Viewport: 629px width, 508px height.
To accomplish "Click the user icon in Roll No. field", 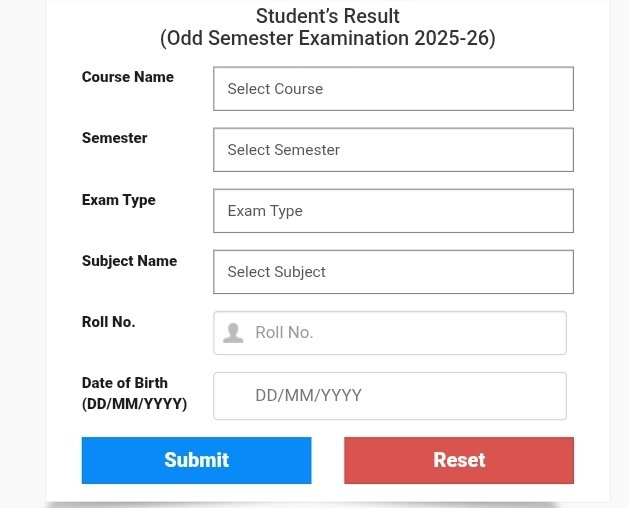I will pos(233,333).
